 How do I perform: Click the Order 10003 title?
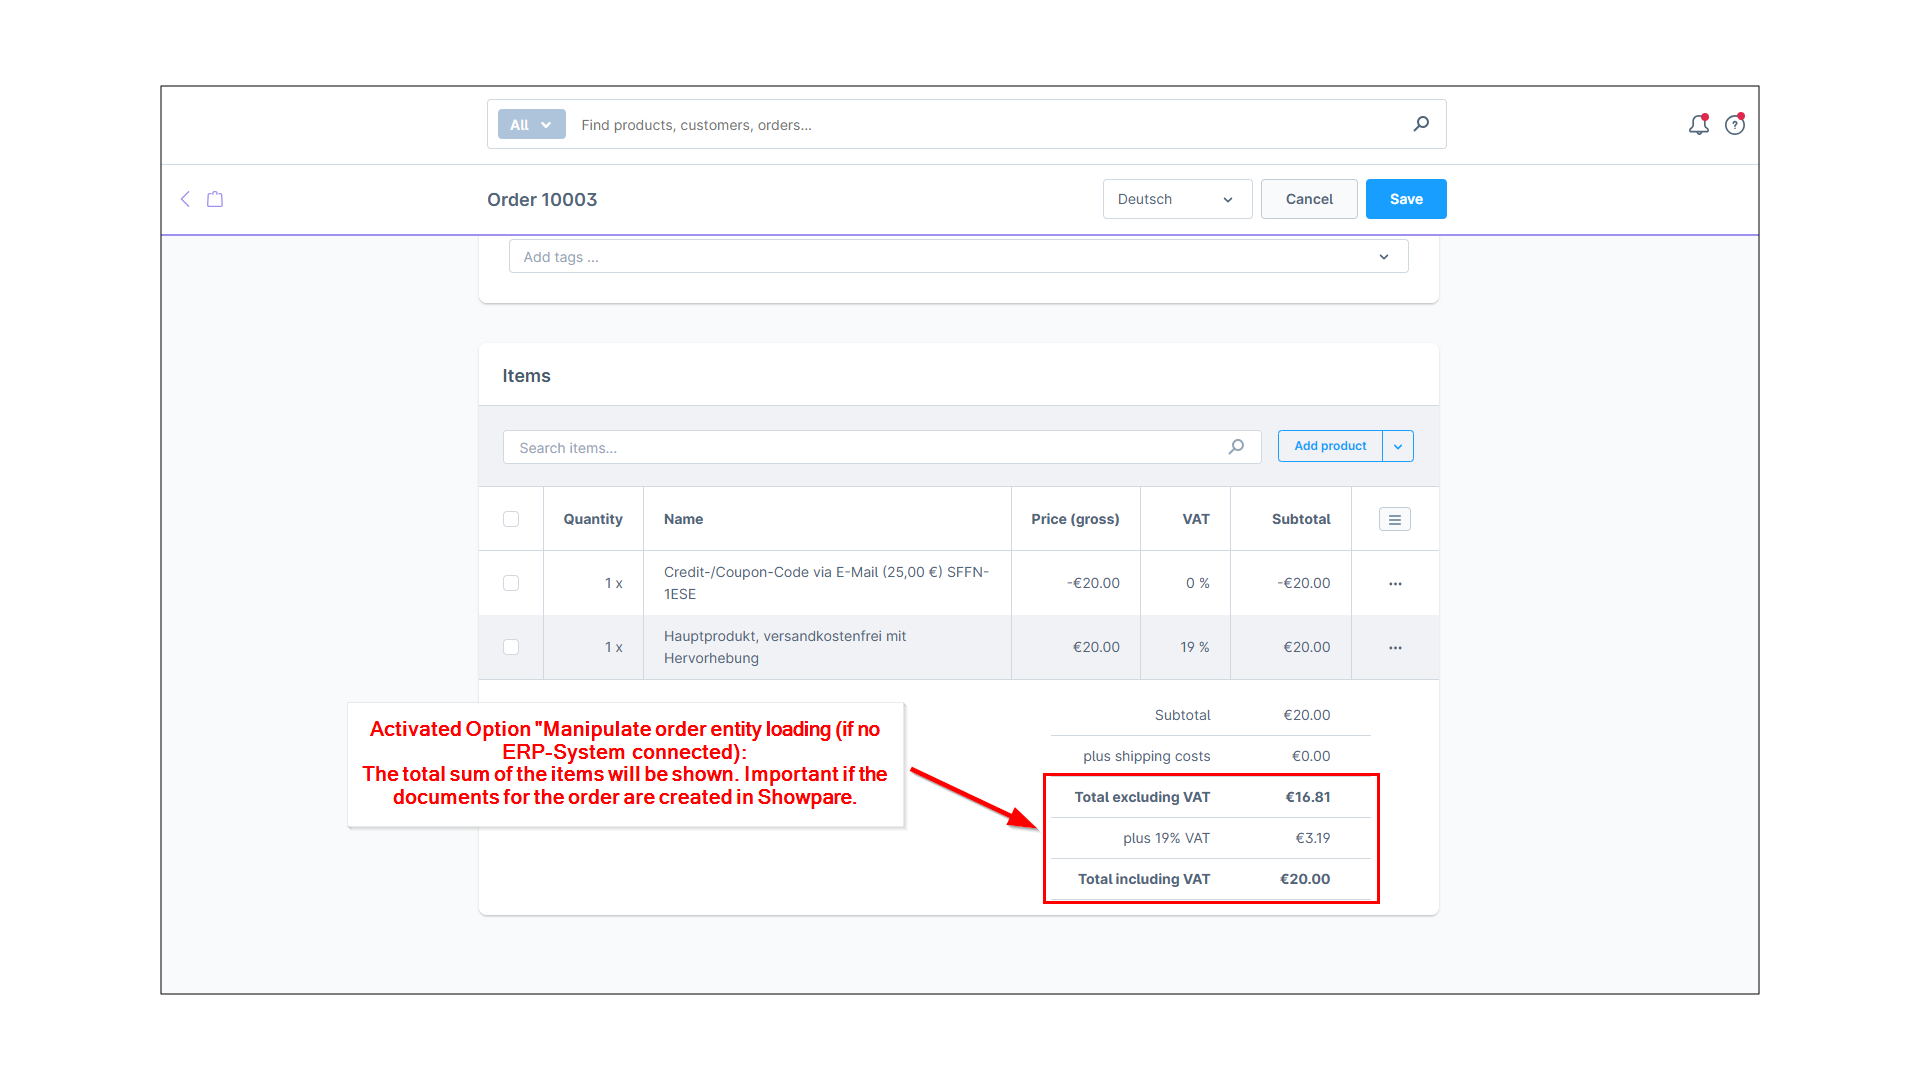(542, 199)
